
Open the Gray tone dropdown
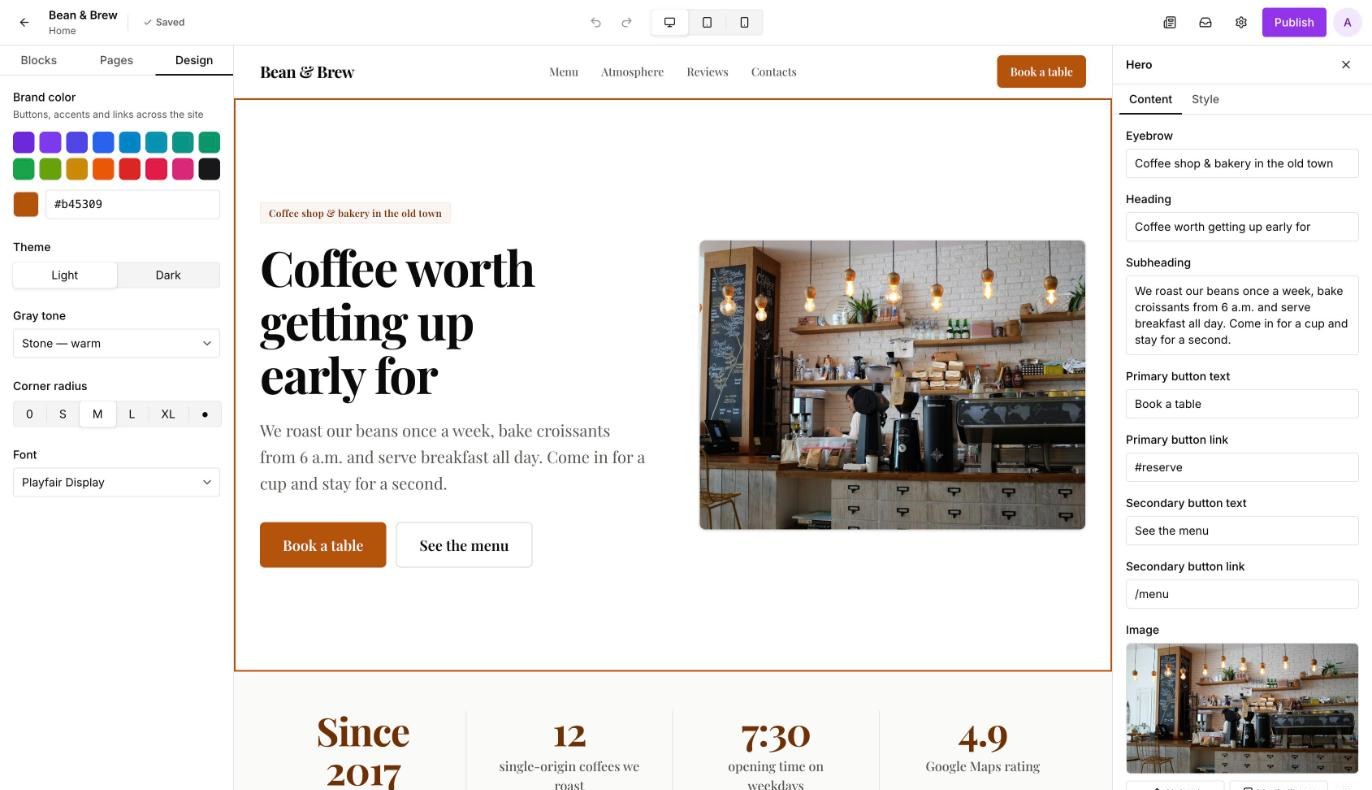click(x=116, y=343)
